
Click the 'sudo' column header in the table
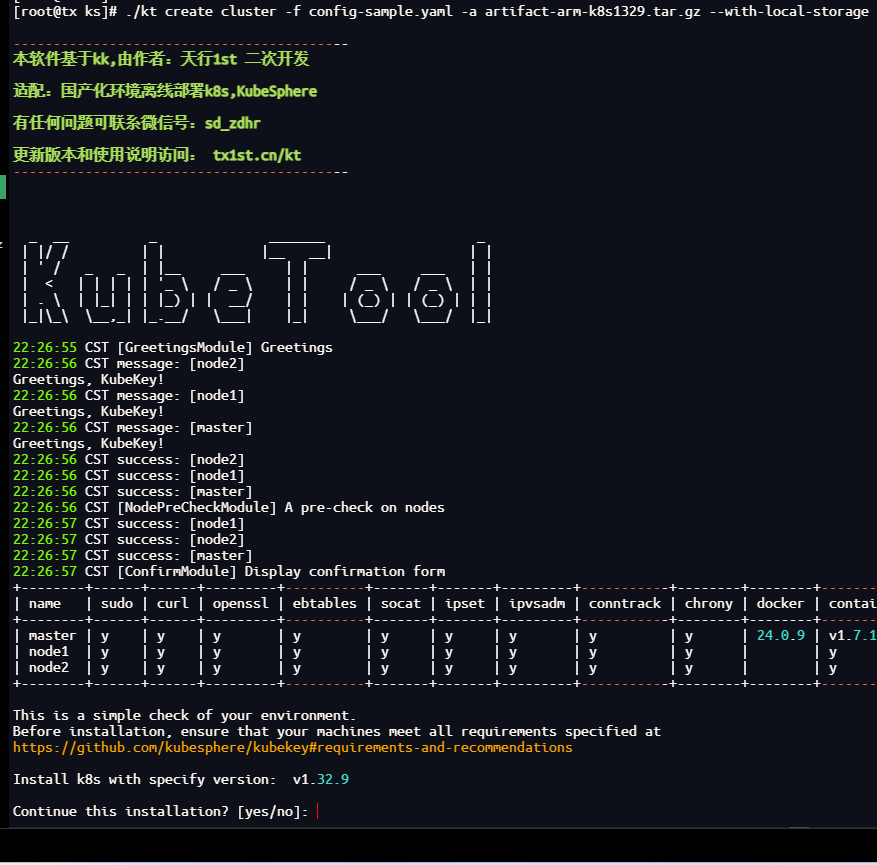(117, 603)
